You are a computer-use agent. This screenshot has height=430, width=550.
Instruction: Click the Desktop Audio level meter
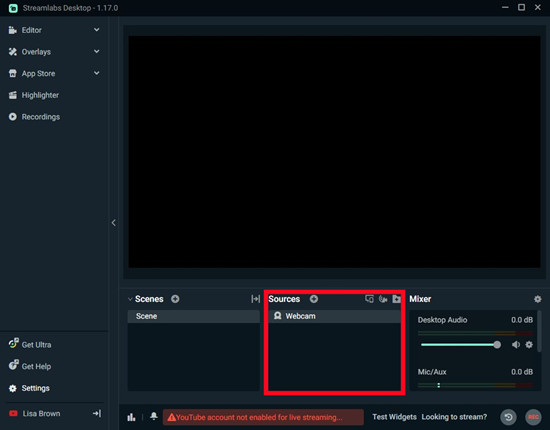click(x=475, y=333)
